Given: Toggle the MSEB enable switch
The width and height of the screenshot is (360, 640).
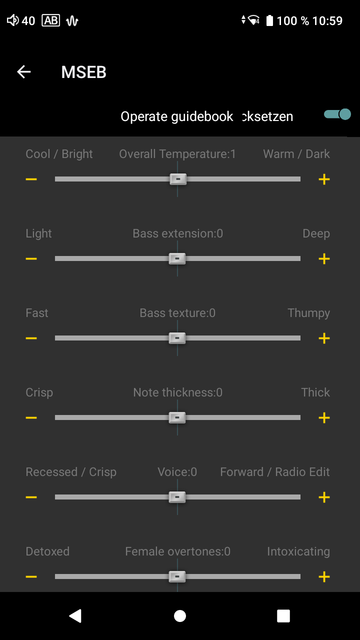Looking at the screenshot, I should (338, 114).
